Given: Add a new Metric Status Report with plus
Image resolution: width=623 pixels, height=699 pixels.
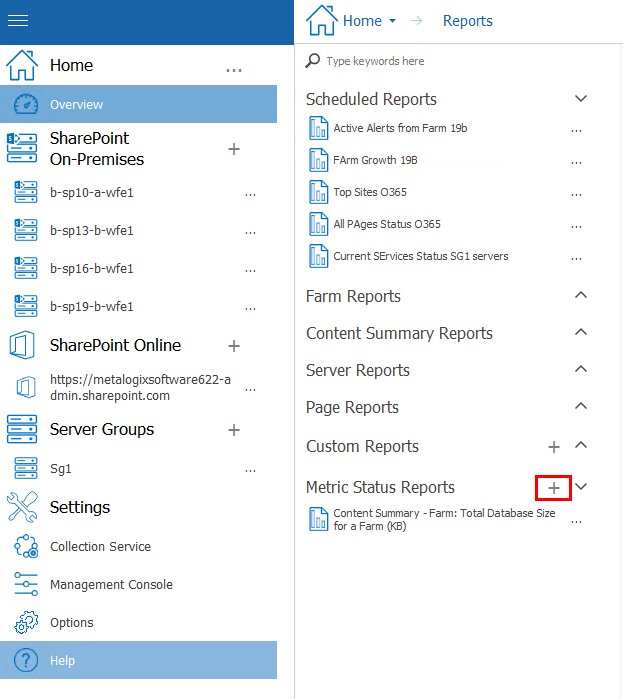Looking at the screenshot, I should (553, 488).
